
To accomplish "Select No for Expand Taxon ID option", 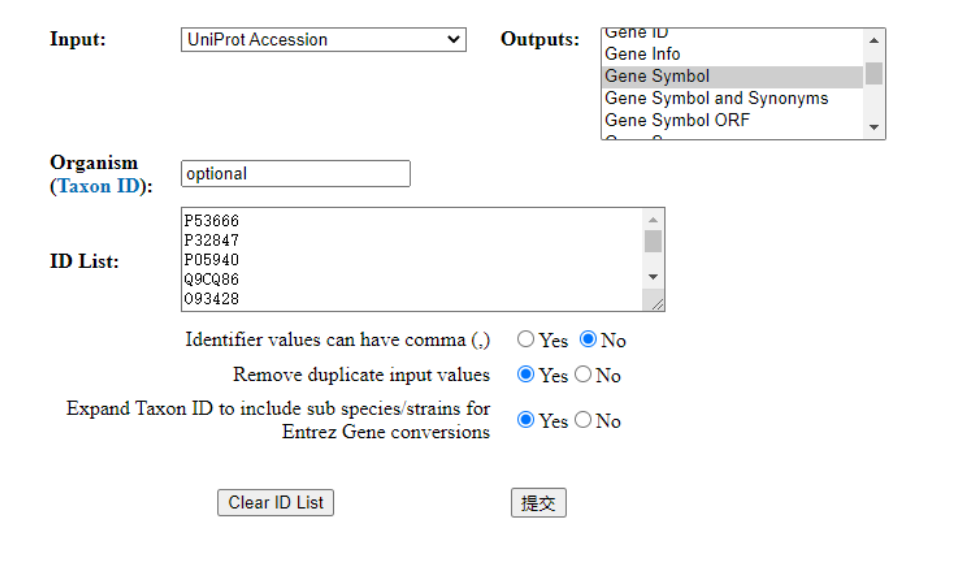I will pyautogui.click(x=584, y=421).
